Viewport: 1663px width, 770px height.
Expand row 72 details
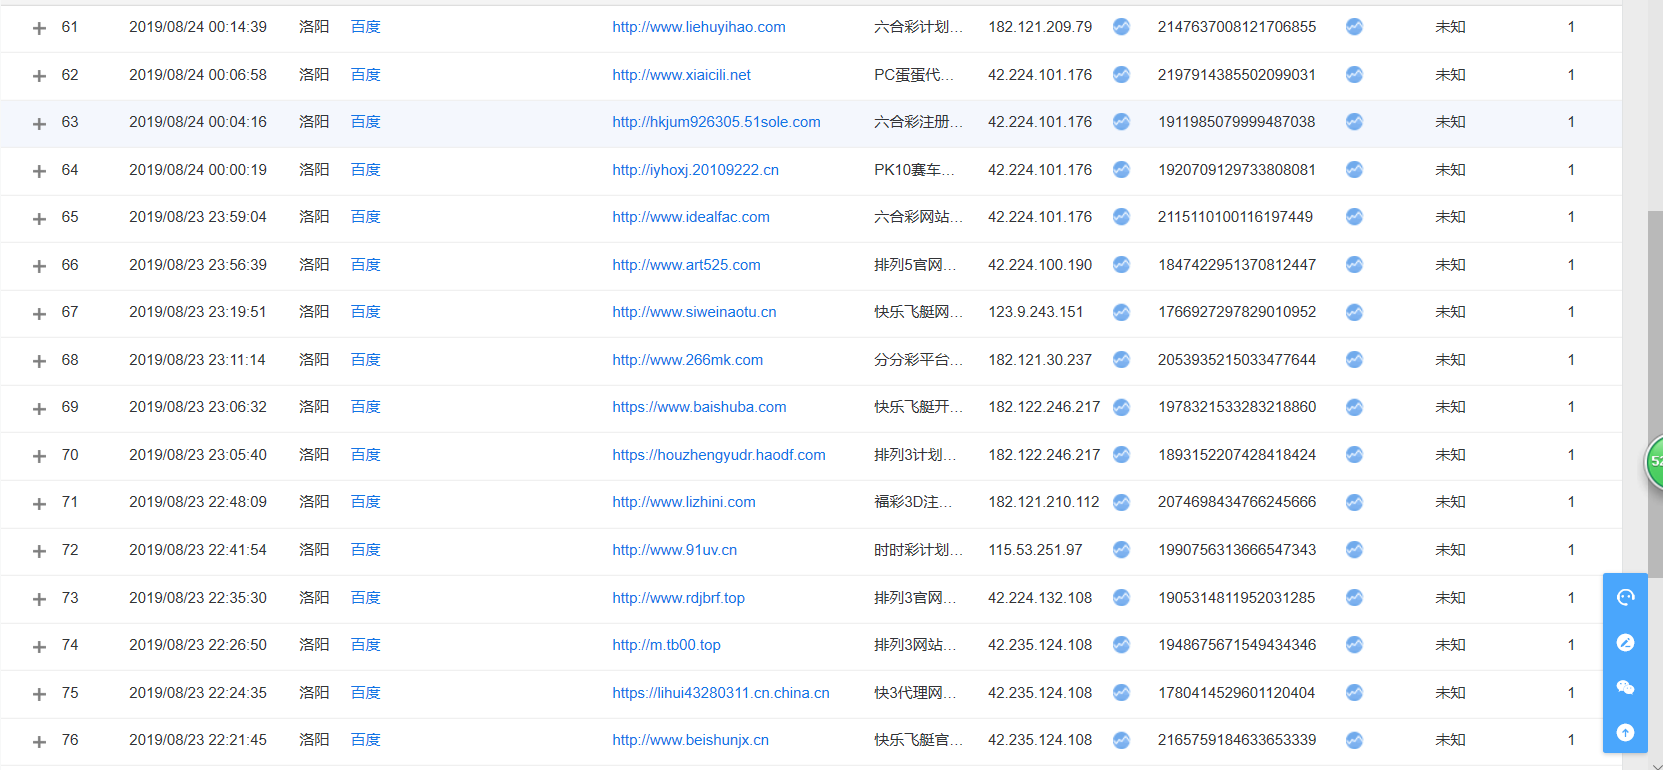(39, 551)
